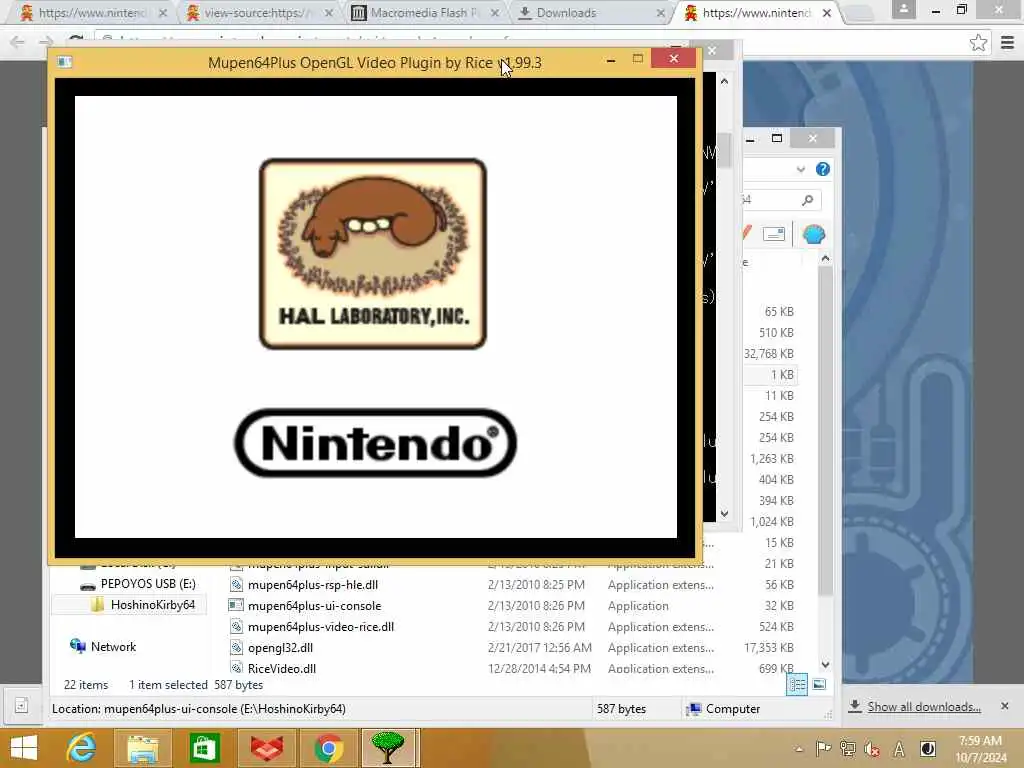1024x768 pixels.
Task: Click the input language A tray icon
Action: coord(899,749)
